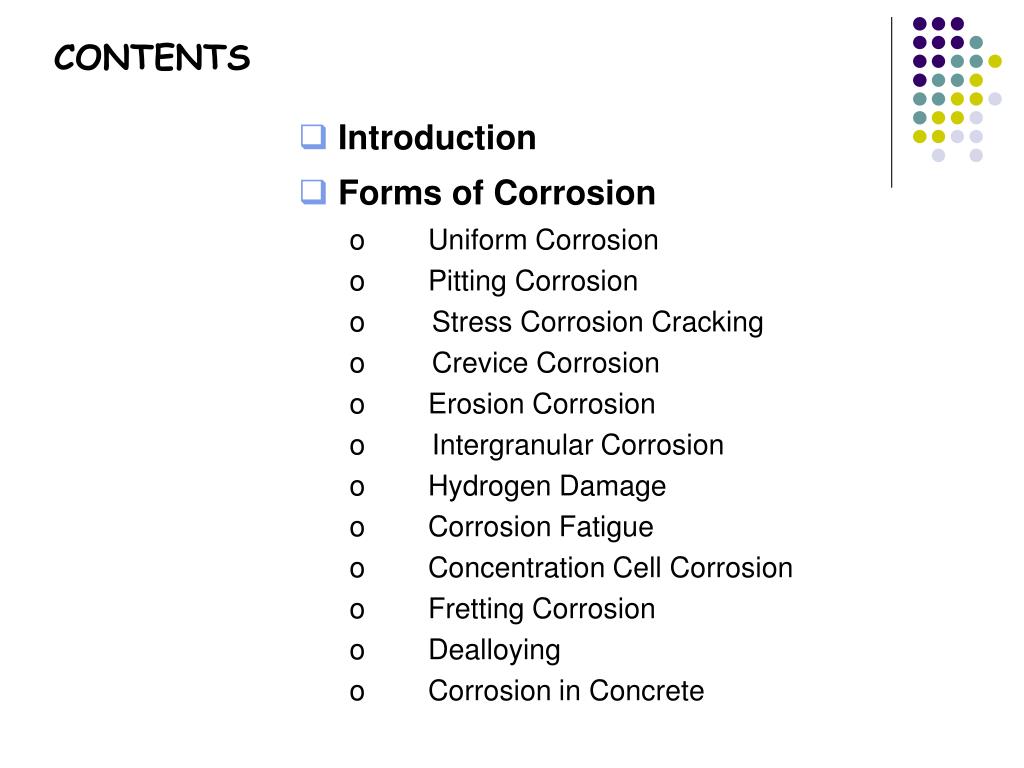The width and height of the screenshot is (1024, 768).
Task: Select the Corrosion in Concrete item
Action: [566, 691]
